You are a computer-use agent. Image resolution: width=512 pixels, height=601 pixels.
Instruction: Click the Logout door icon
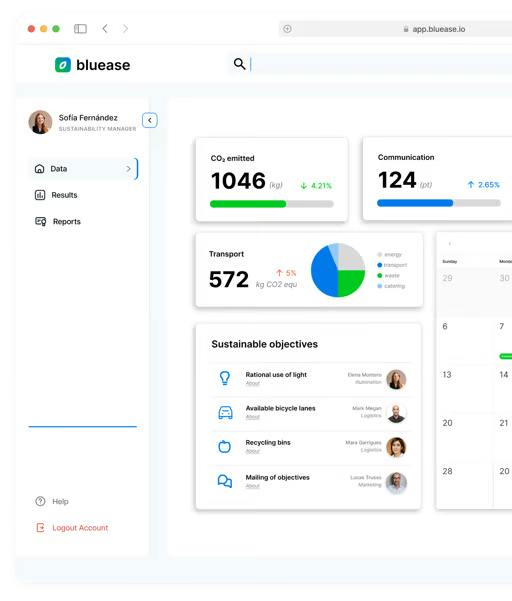[40, 528]
